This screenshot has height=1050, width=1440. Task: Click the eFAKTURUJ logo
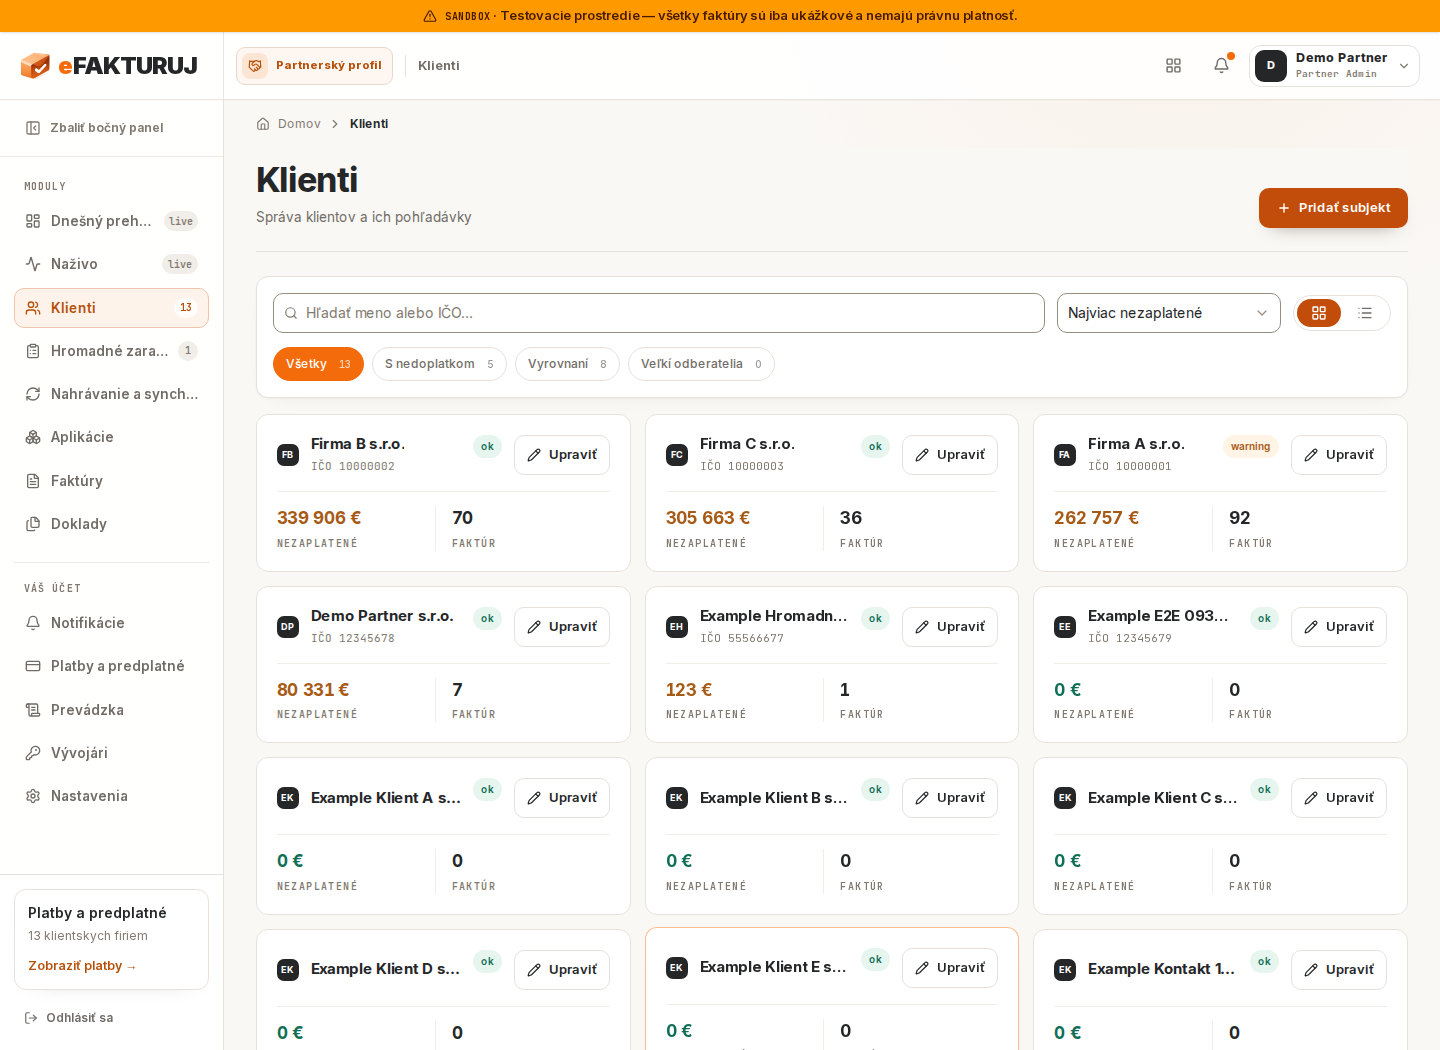point(110,66)
